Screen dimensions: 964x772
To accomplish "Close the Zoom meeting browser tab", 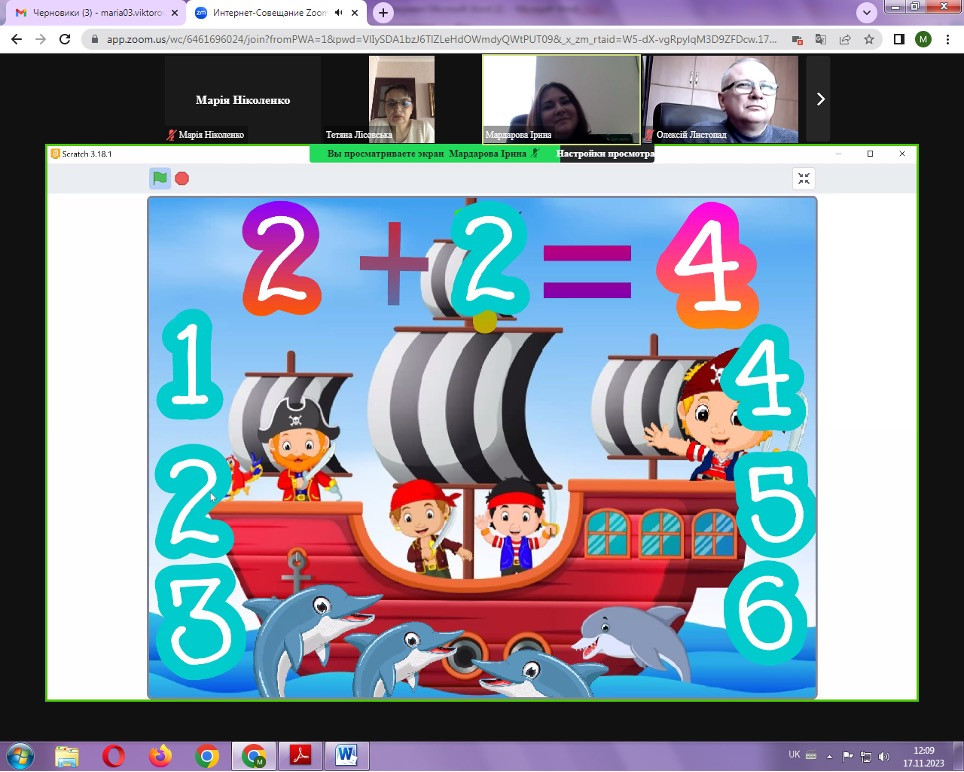I will pyautogui.click(x=355, y=12).
